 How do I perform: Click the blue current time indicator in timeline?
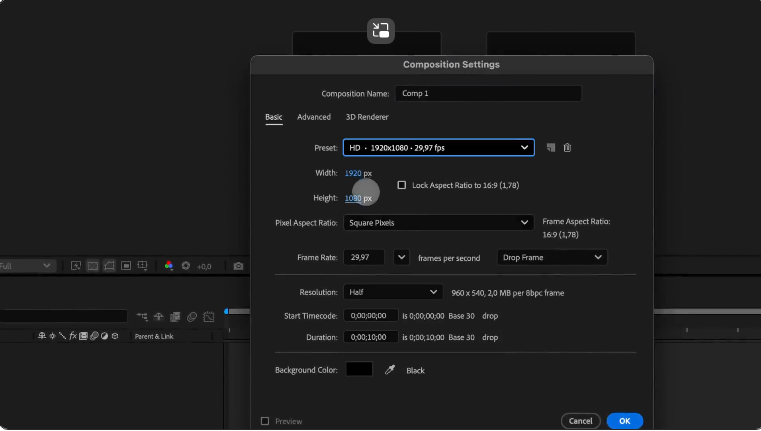pos(226,312)
